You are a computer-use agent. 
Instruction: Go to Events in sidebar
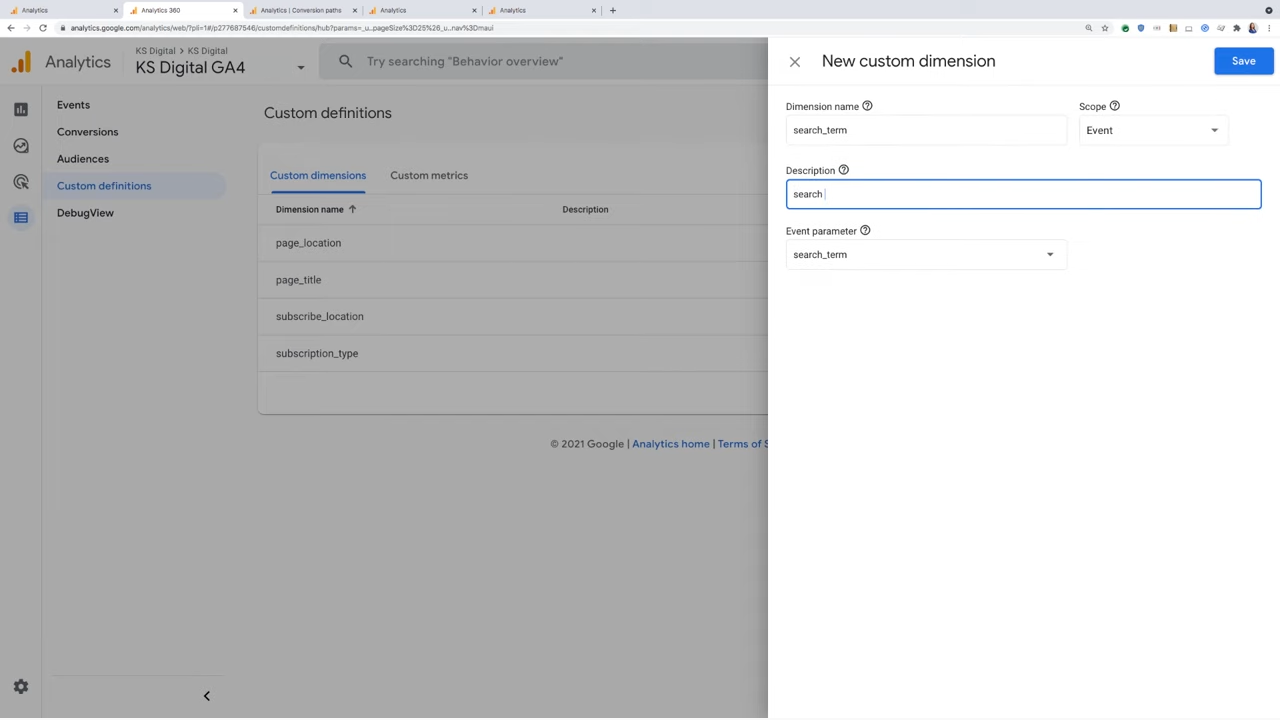[x=73, y=105]
